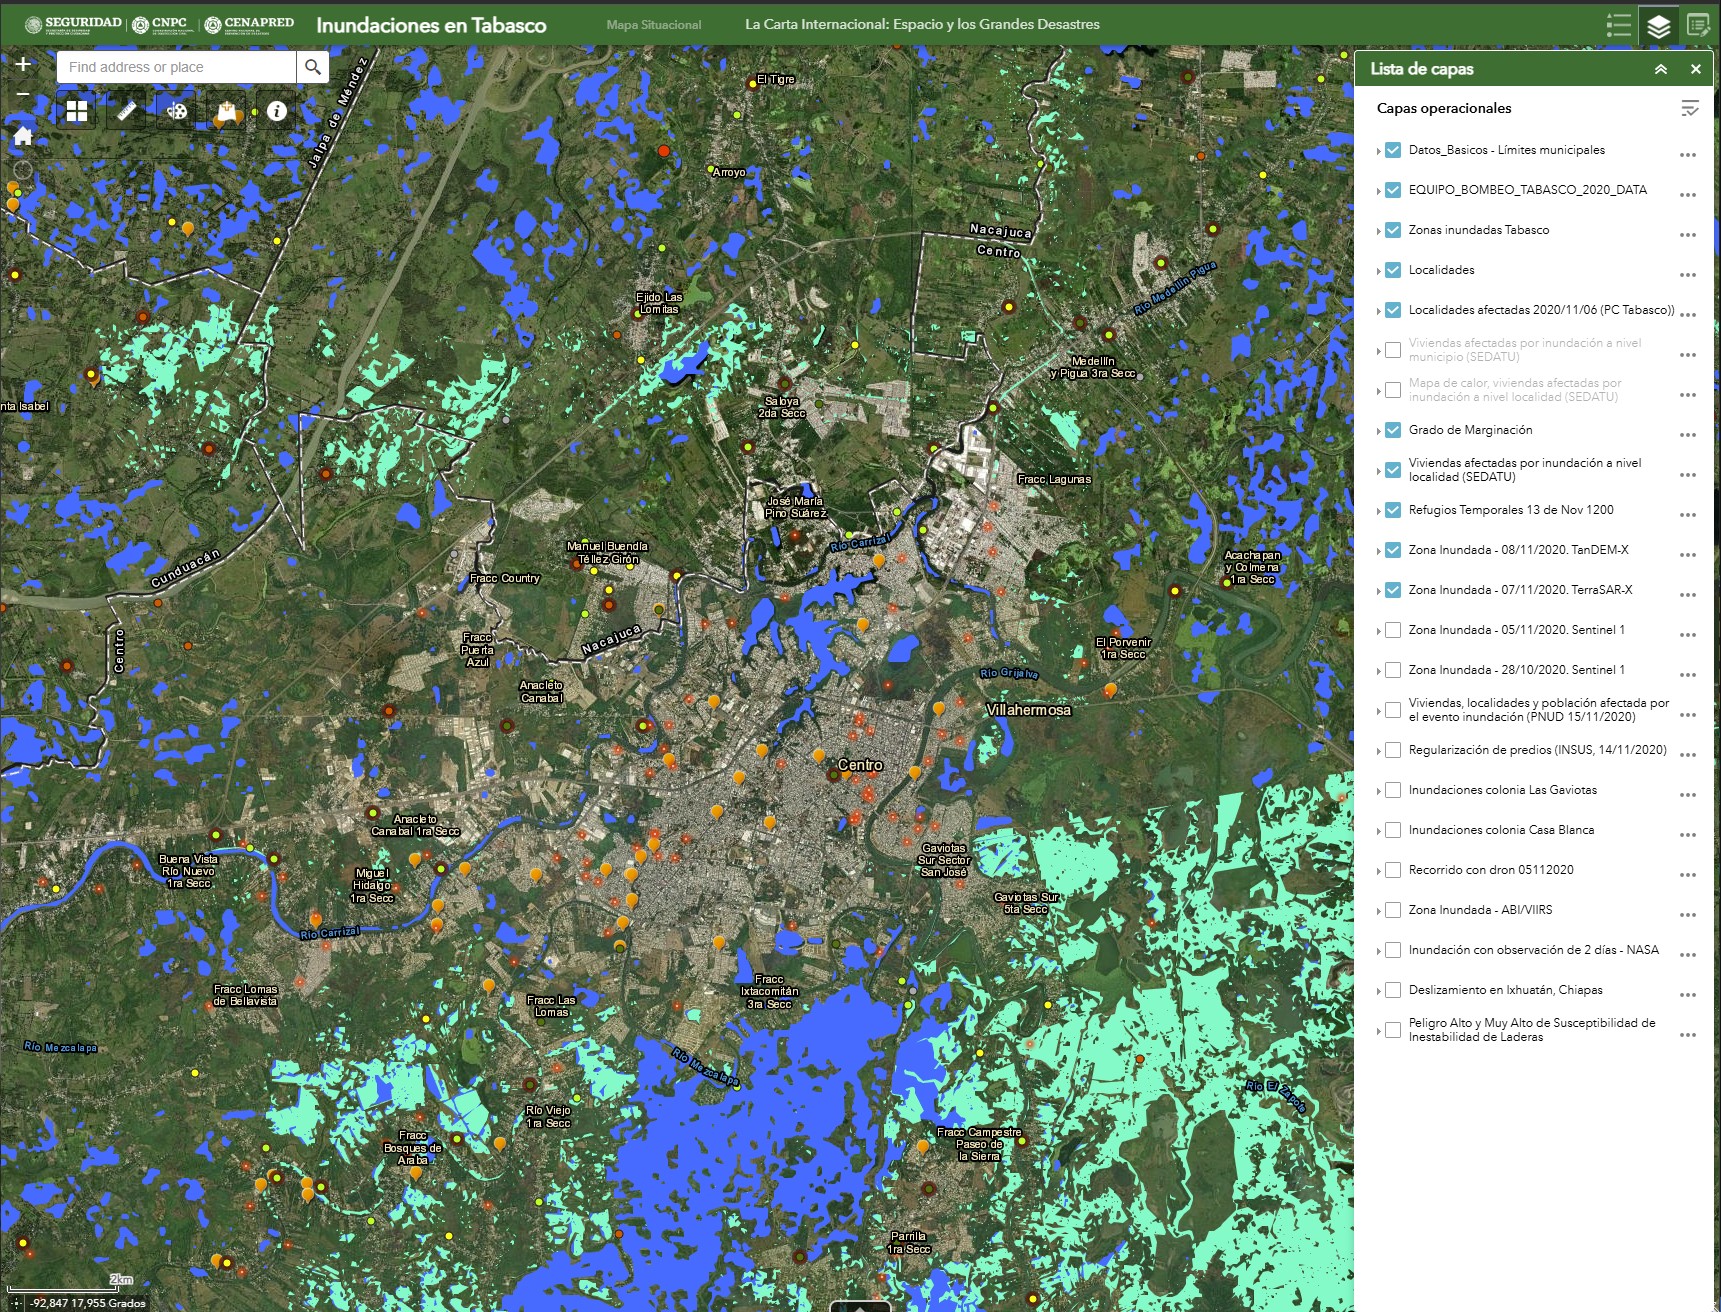
Task: Zoom in the map with plus button
Action: (22, 64)
